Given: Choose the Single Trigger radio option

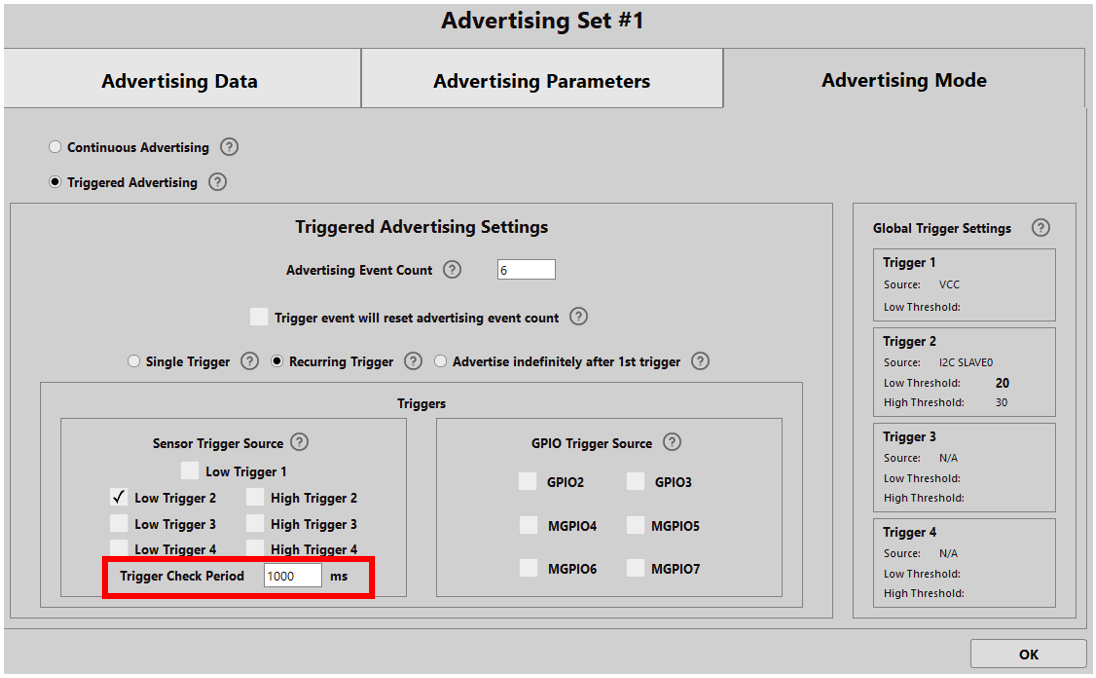Looking at the screenshot, I should (x=134, y=362).
